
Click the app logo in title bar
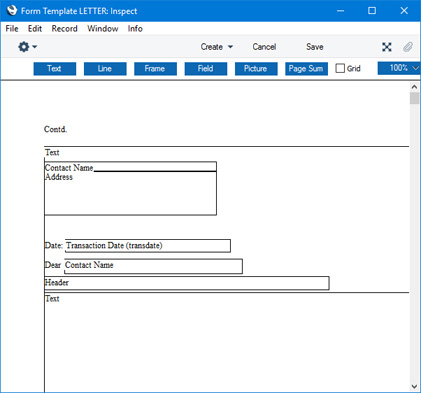pyautogui.click(x=12, y=11)
